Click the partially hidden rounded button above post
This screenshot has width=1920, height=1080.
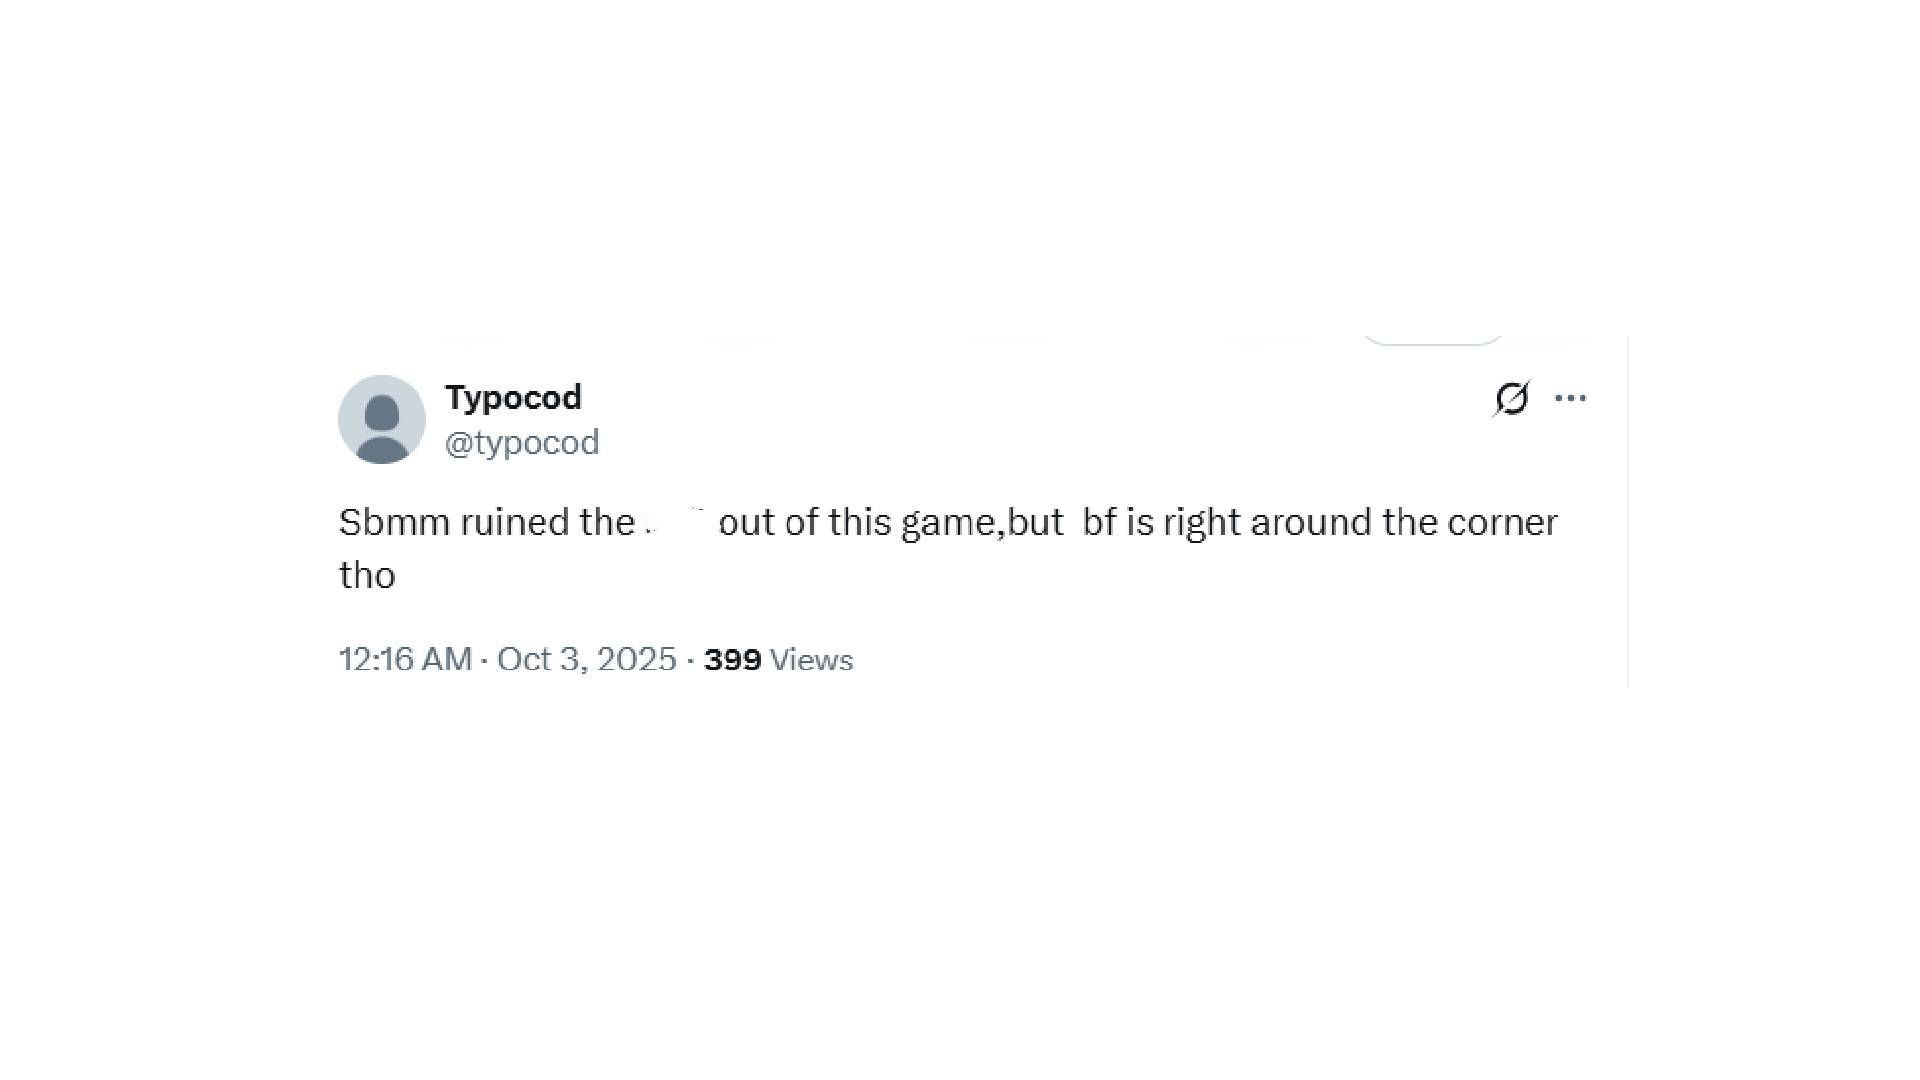tap(1432, 339)
